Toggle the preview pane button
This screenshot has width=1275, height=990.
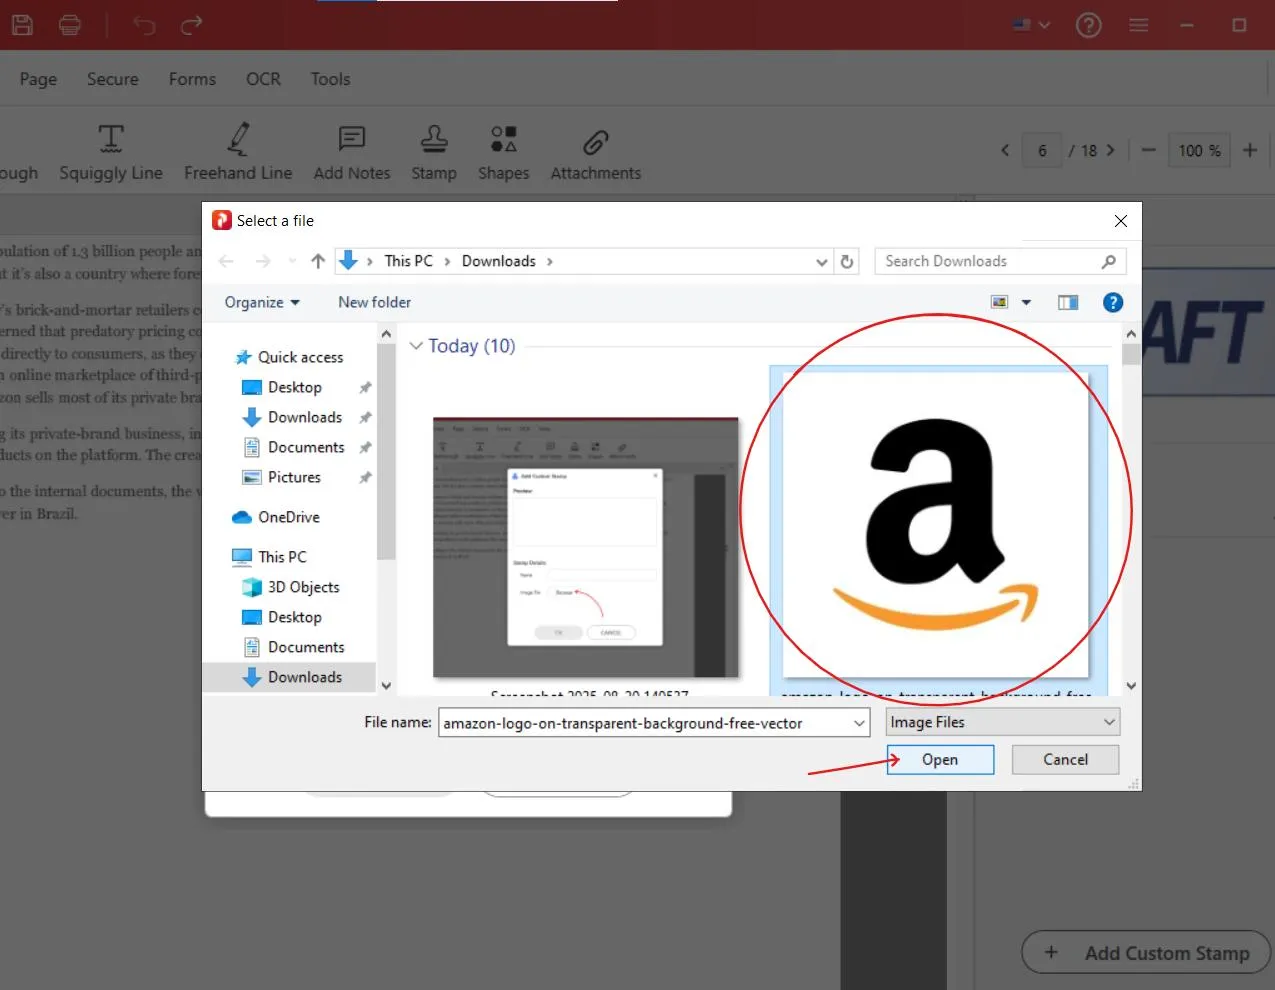(x=1068, y=302)
